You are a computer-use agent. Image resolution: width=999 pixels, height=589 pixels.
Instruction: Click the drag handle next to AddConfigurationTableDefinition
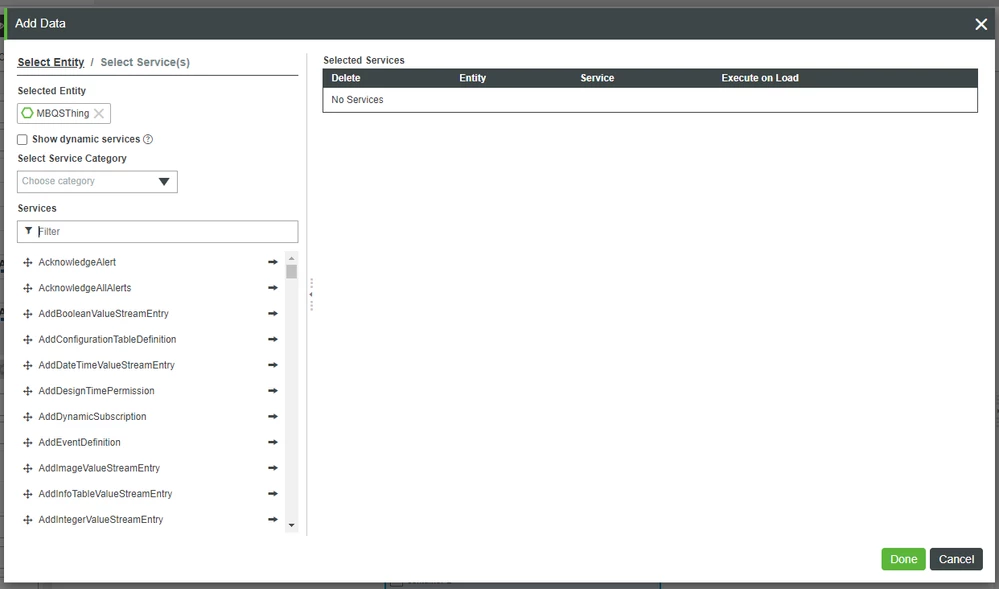[x=25, y=339]
